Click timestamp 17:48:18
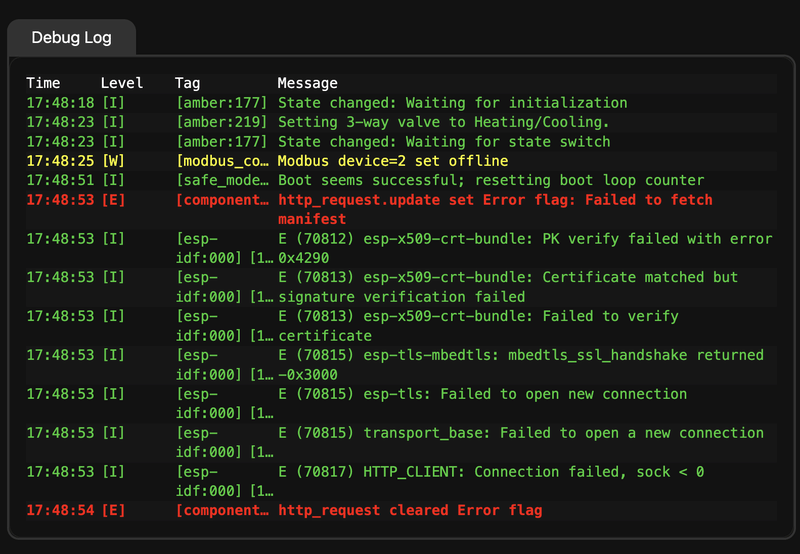This screenshot has height=554, width=800. 60,103
